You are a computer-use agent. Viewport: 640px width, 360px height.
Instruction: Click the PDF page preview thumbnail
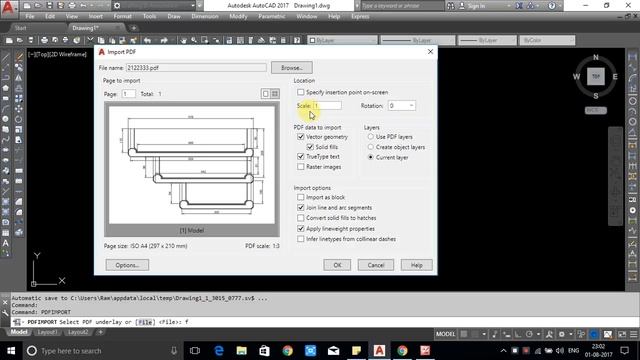(192, 165)
